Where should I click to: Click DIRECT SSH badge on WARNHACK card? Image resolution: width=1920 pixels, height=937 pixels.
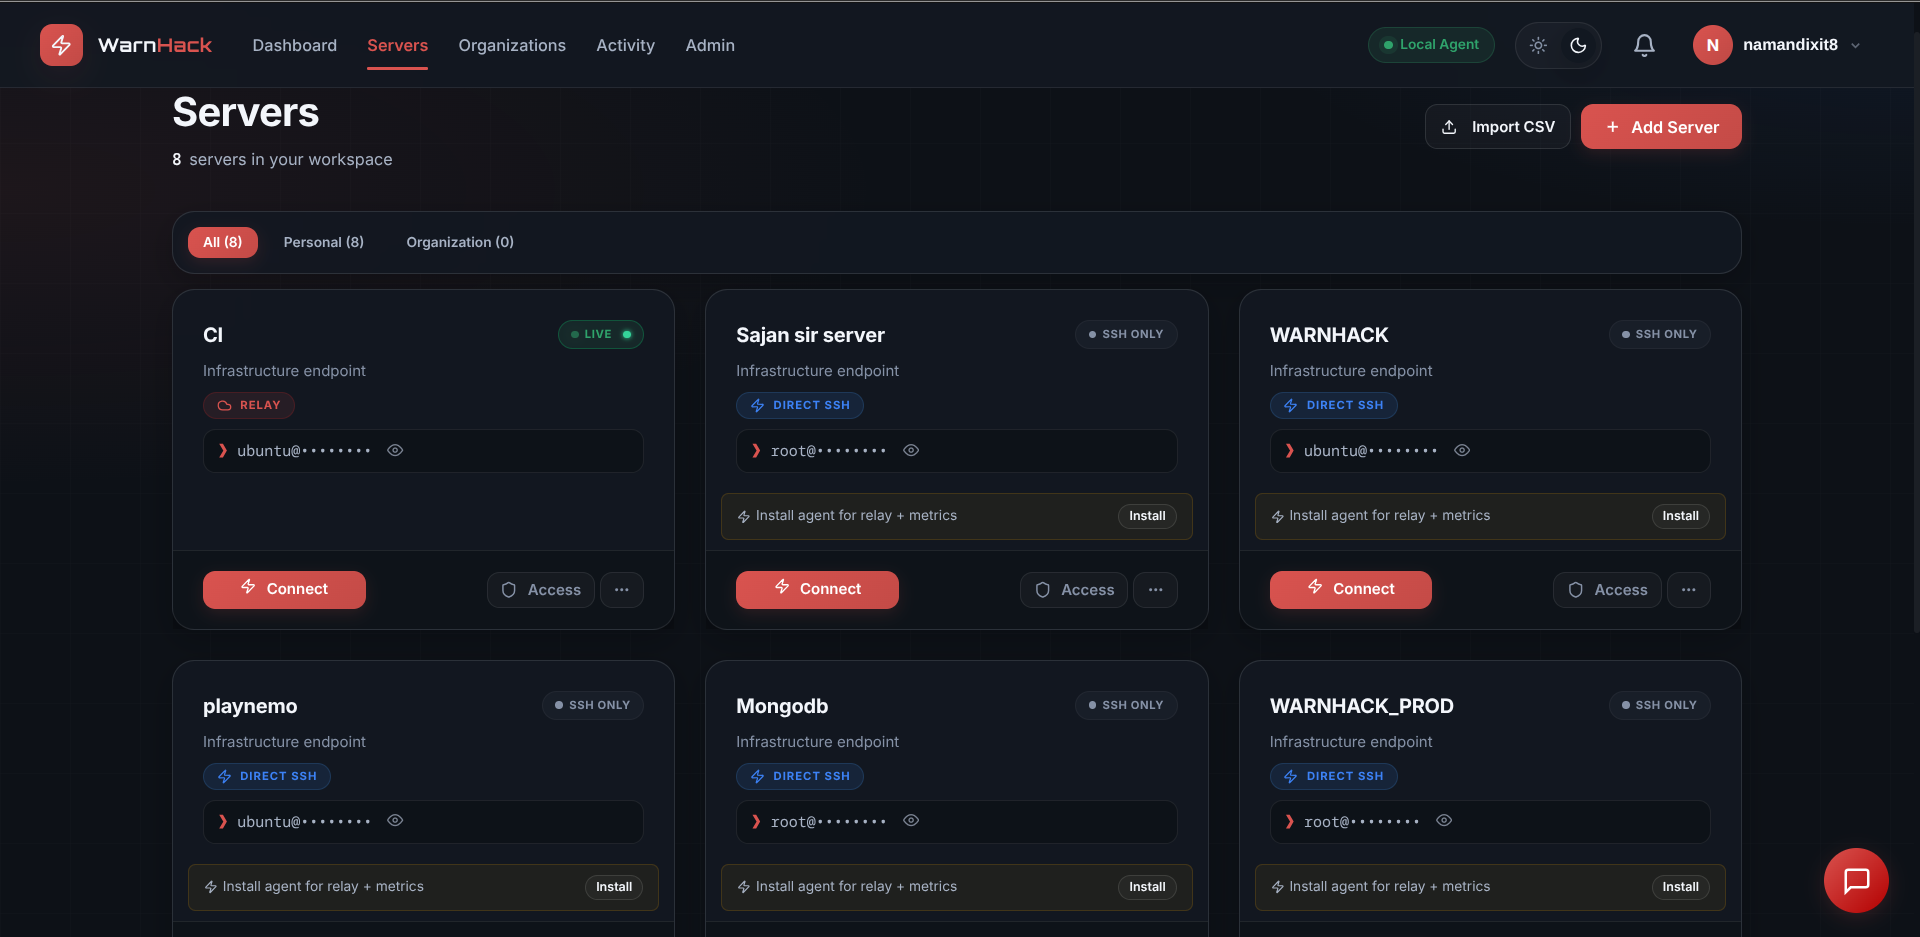(1334, 405)
